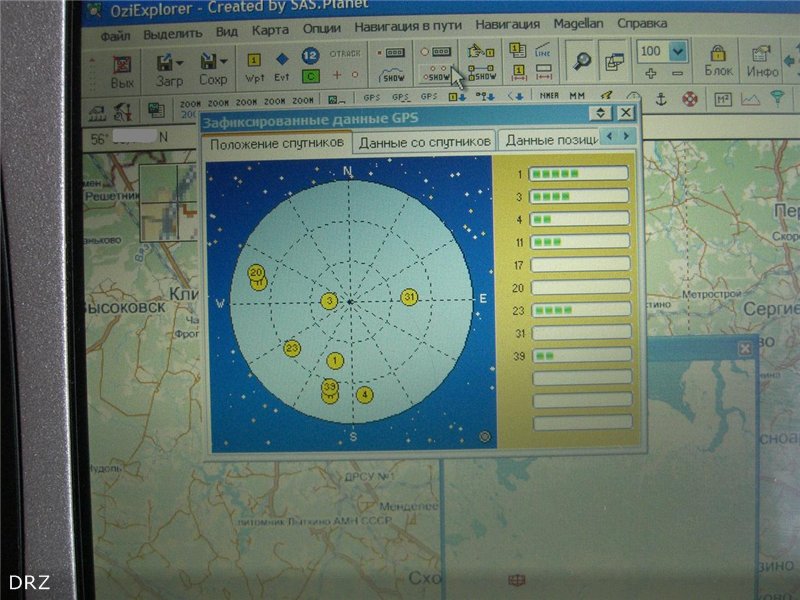800x600 pixels.
Task: Select the Положение спутников tab
Action: pyautogui.click(x=277, y=144)
